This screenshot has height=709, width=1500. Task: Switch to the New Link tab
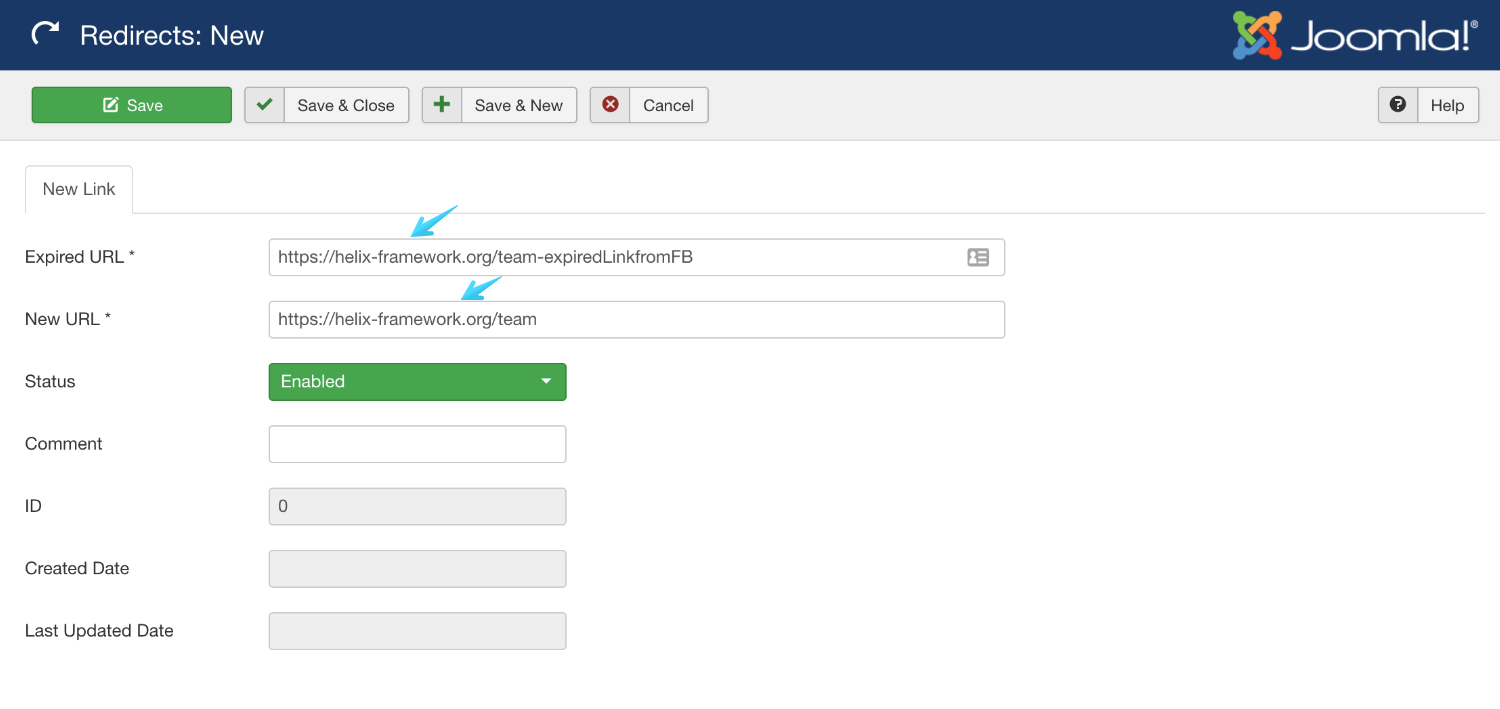[79, 189]
